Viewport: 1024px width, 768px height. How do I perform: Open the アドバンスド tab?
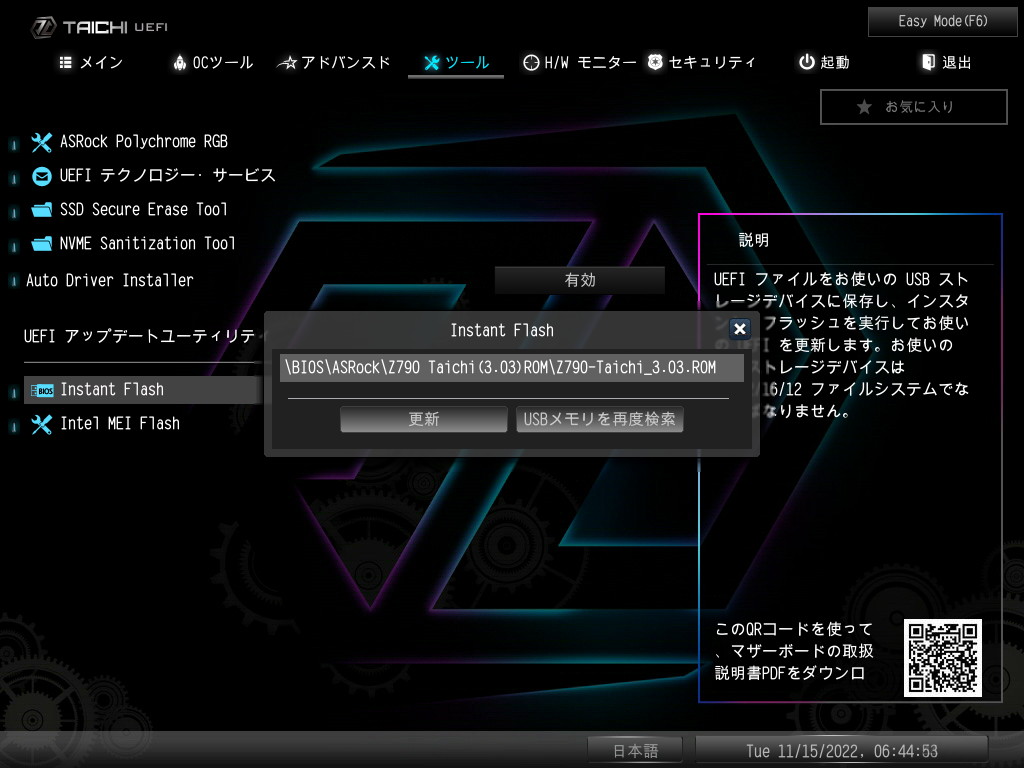coord(334,62)
